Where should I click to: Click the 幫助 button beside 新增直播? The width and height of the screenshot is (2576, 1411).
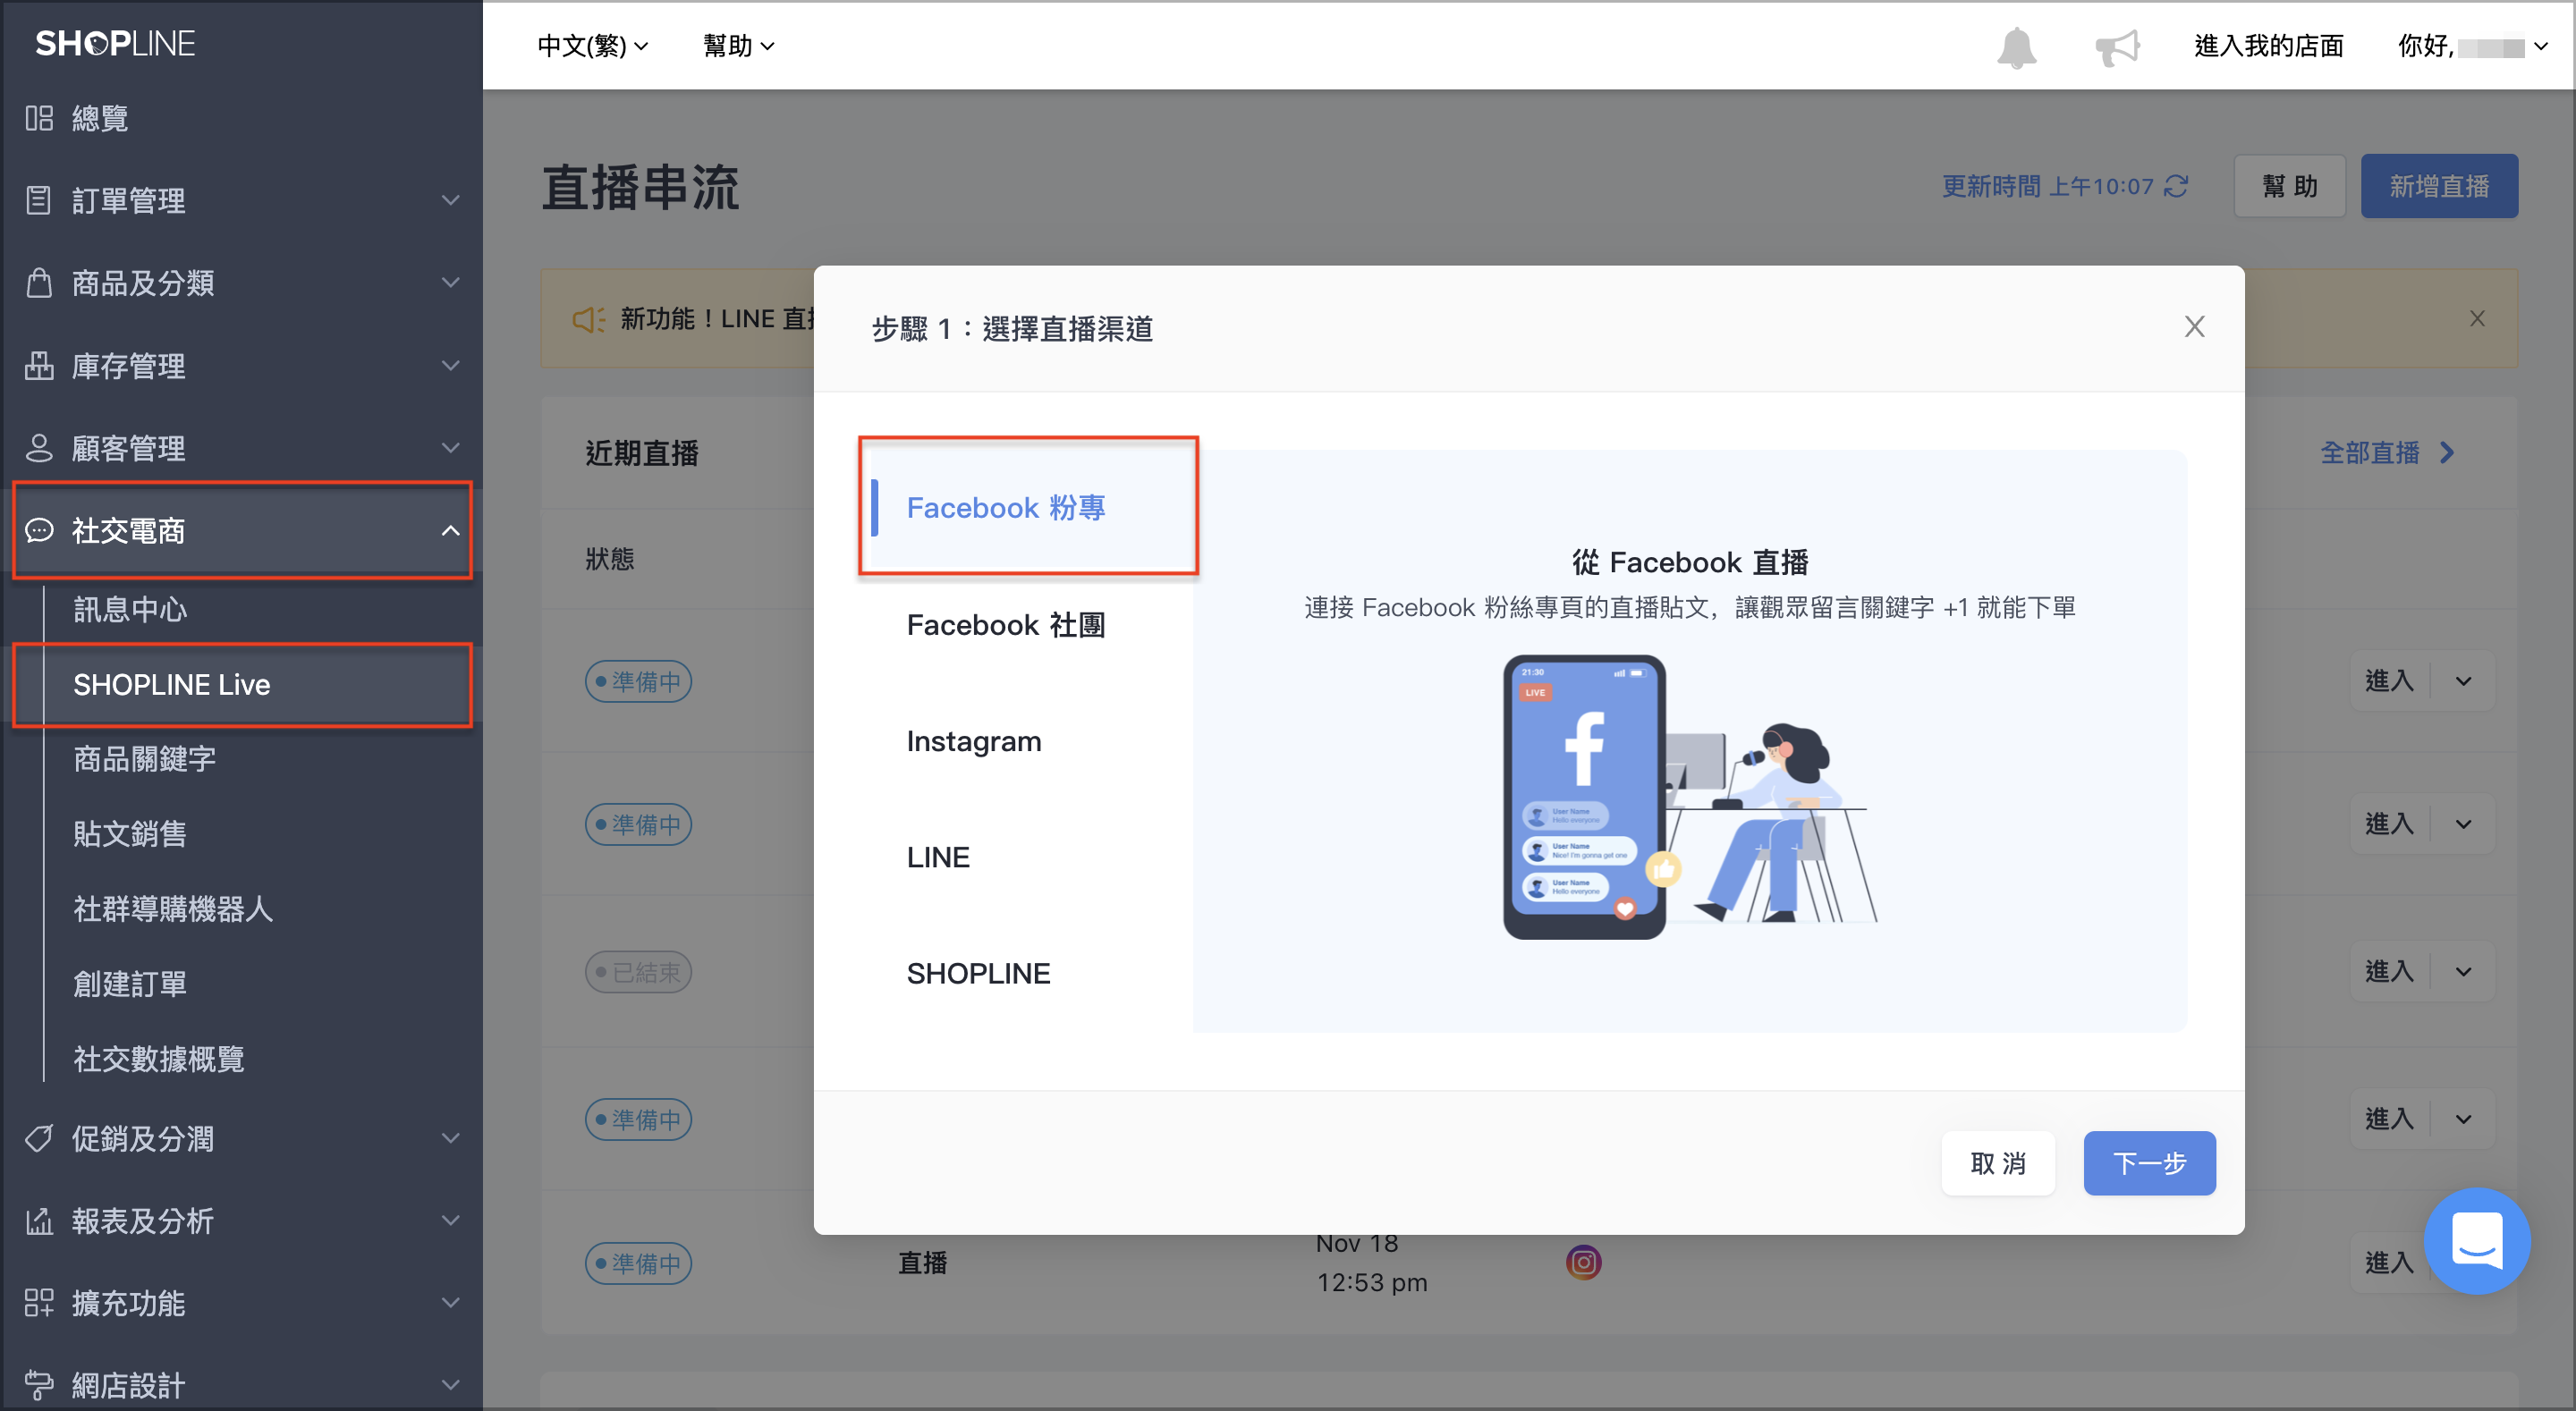(2289, 186)
